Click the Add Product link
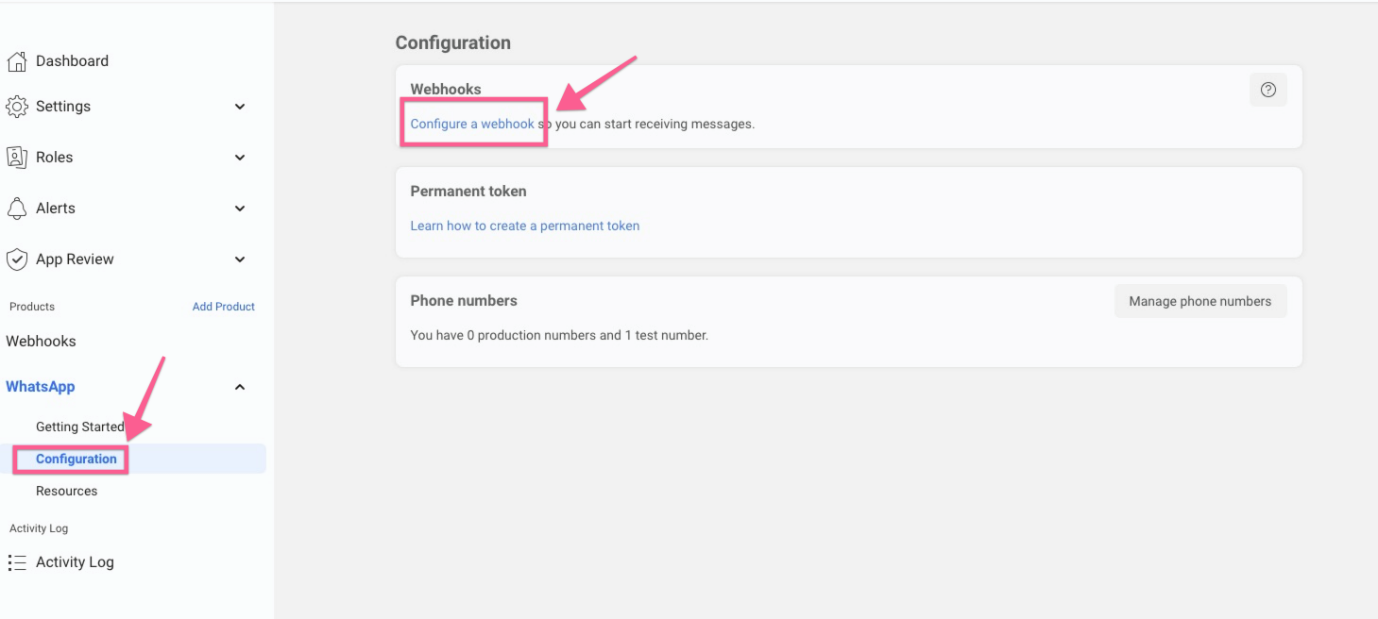This screenshot has height=619, width=1378. point(223,307)
